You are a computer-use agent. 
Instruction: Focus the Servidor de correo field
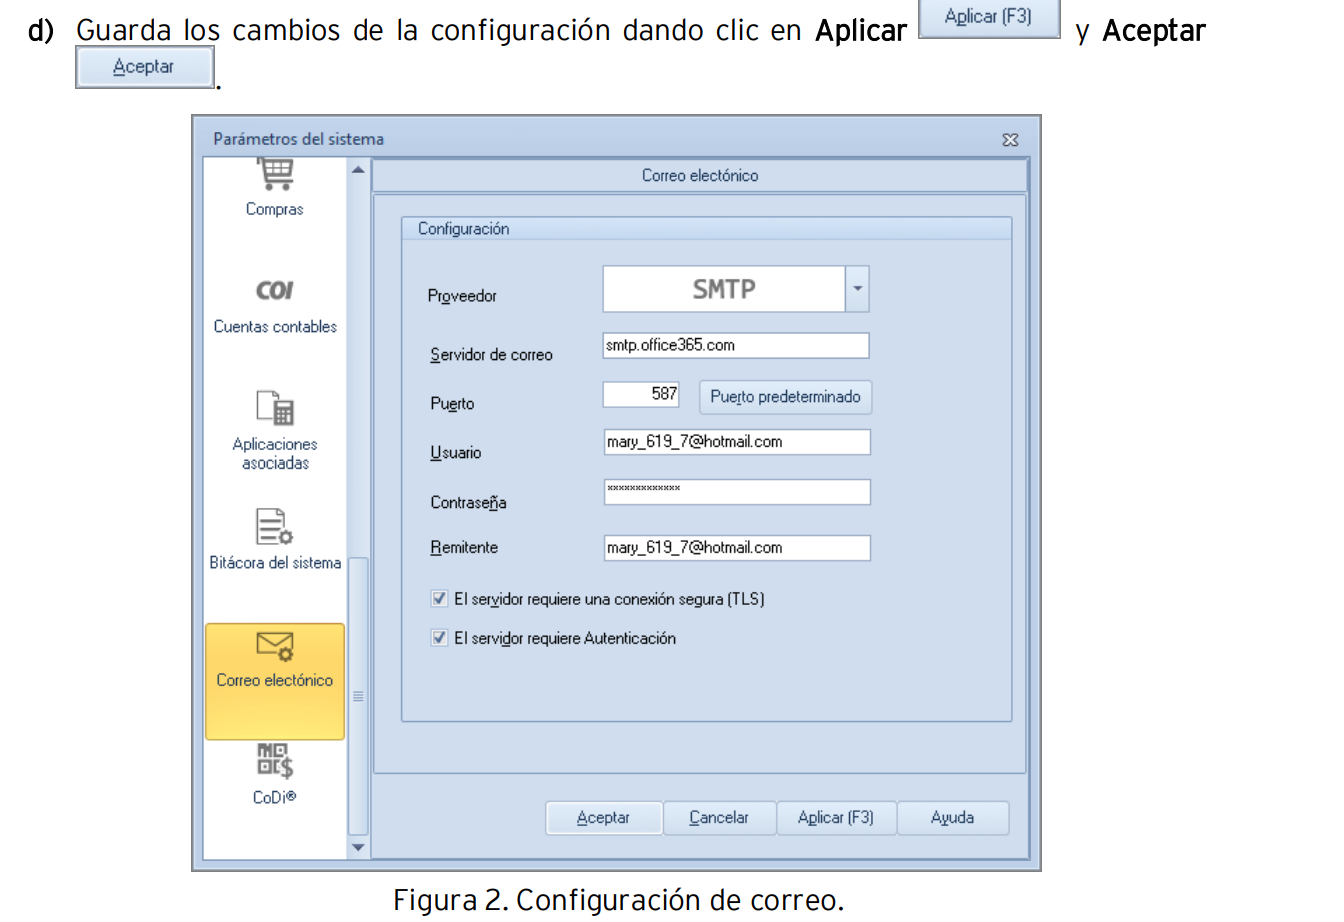click(736, 345)
